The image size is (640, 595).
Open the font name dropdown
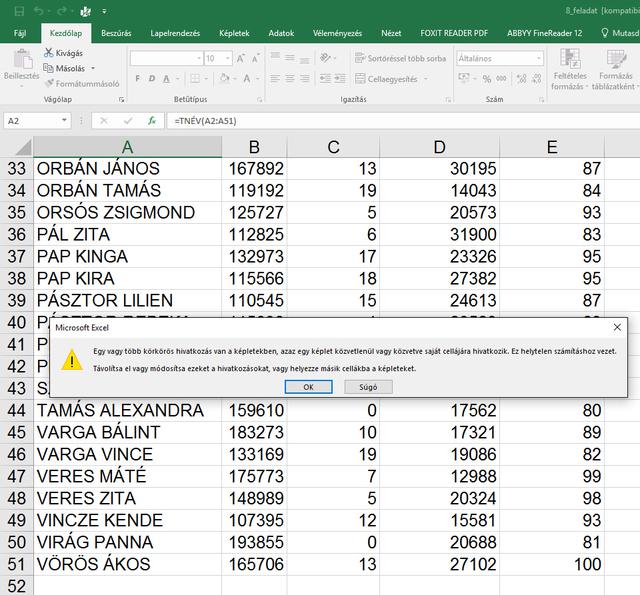point(199,58)
